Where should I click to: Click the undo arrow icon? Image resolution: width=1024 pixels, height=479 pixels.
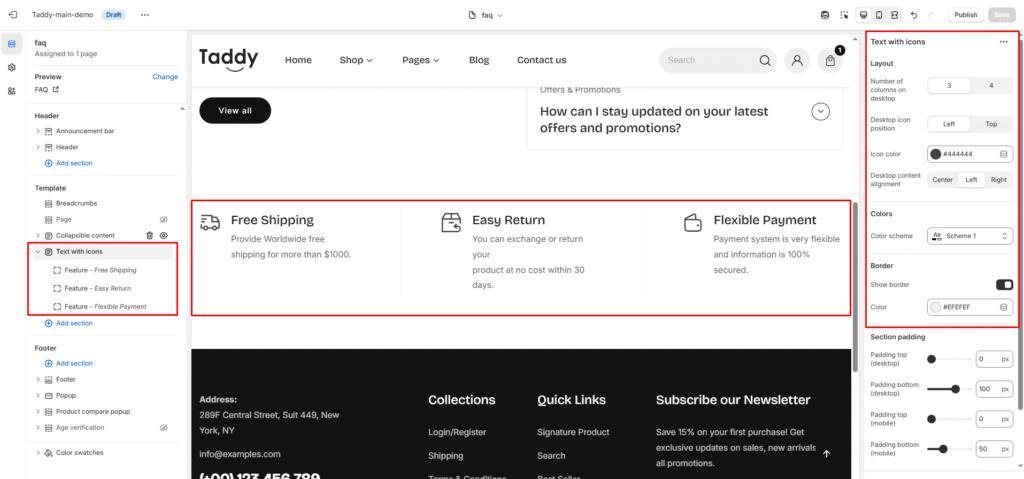(x=914, y=15)
